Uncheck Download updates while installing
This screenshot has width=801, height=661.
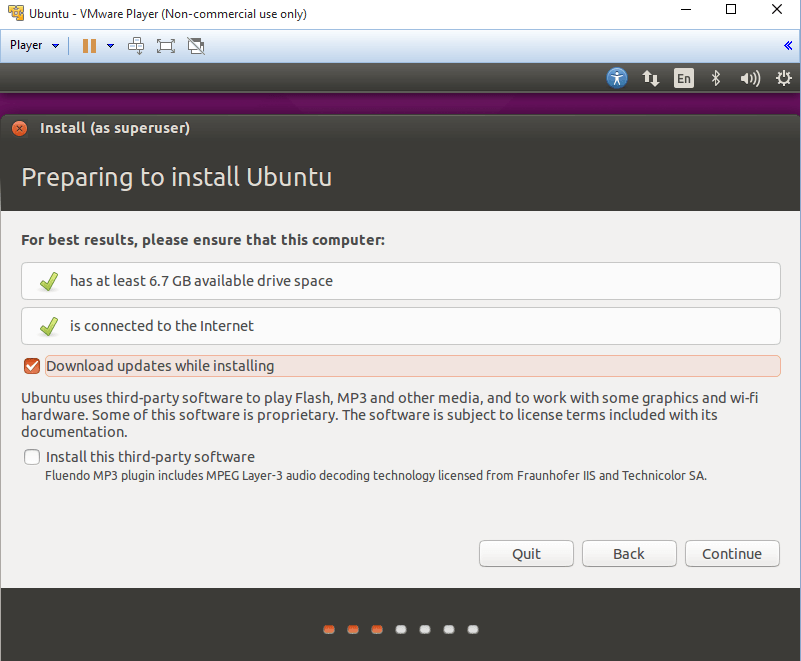[x=32, y=366]
